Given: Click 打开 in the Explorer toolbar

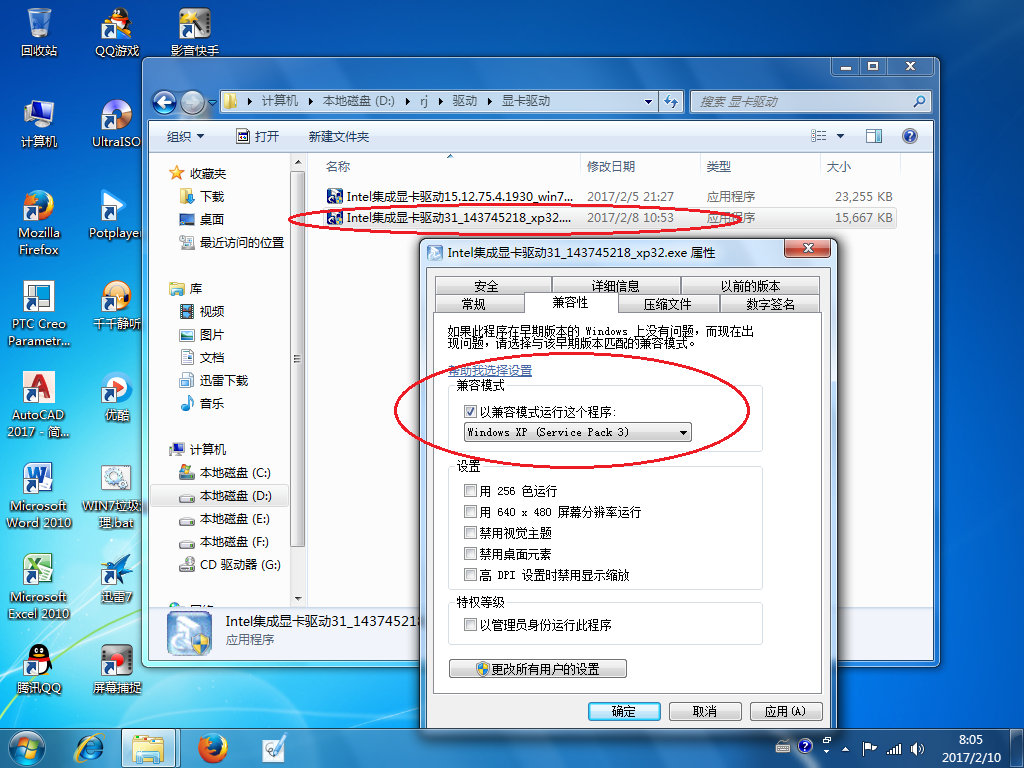Looking at the screenshot, I should (258, 136).
